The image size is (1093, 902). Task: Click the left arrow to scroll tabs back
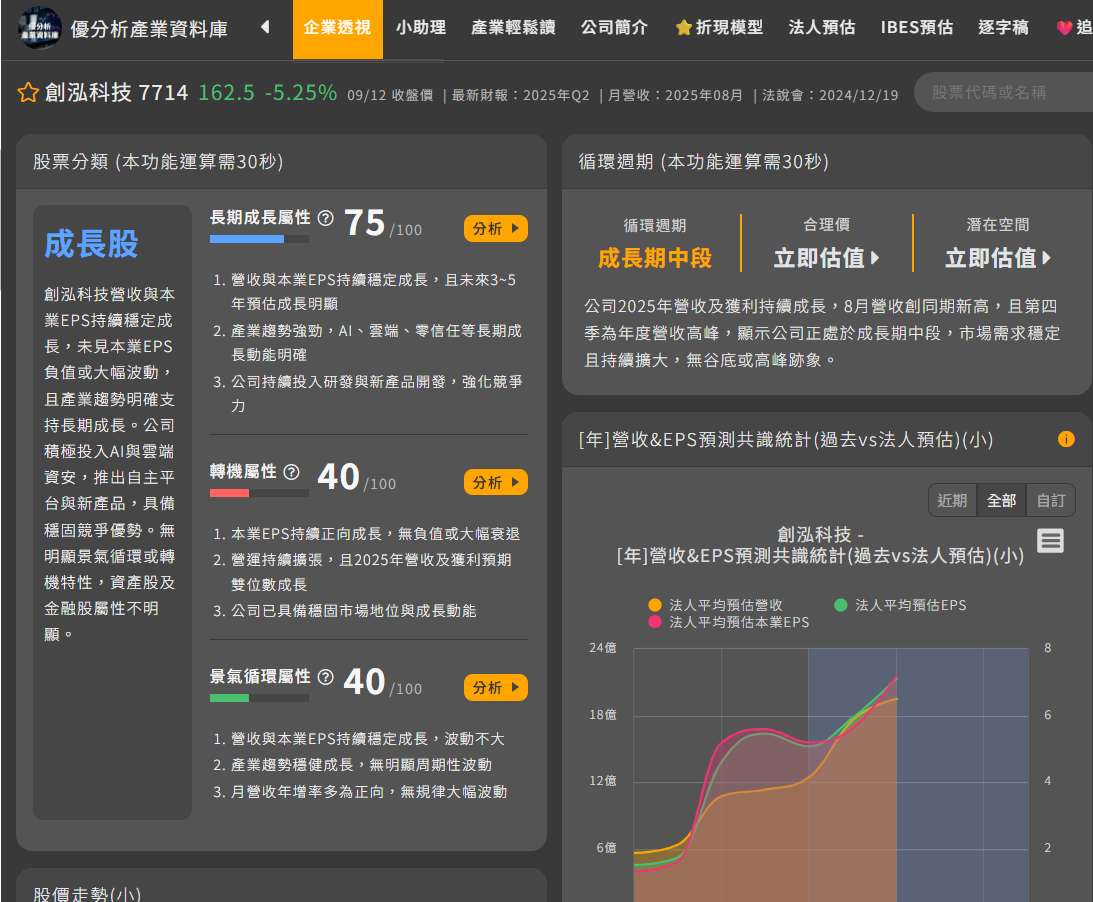pyautogui.click(x=265, y=27)
